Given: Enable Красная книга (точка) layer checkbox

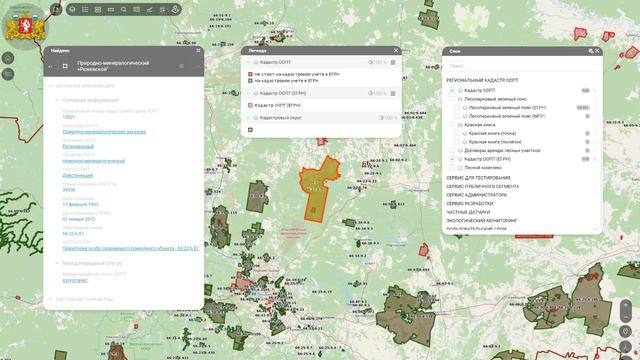Looking at the screenshot, I should pyautogui.click(x=457, y=133).
